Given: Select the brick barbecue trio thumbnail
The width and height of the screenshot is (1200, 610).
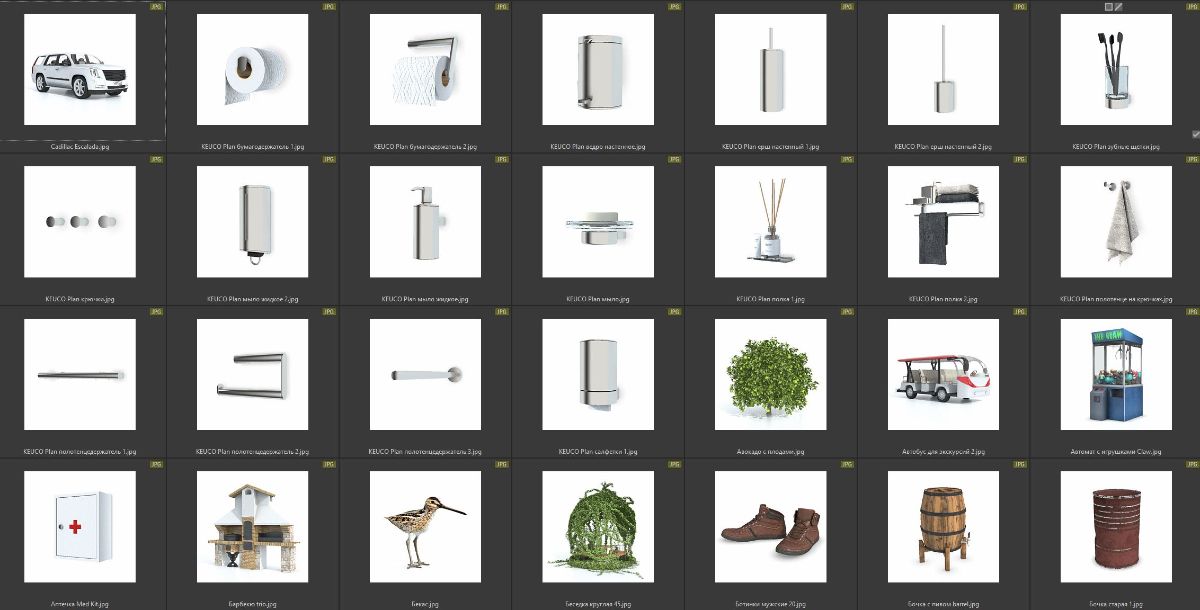Looking at the screenshot, I should (x=252, y=527).
